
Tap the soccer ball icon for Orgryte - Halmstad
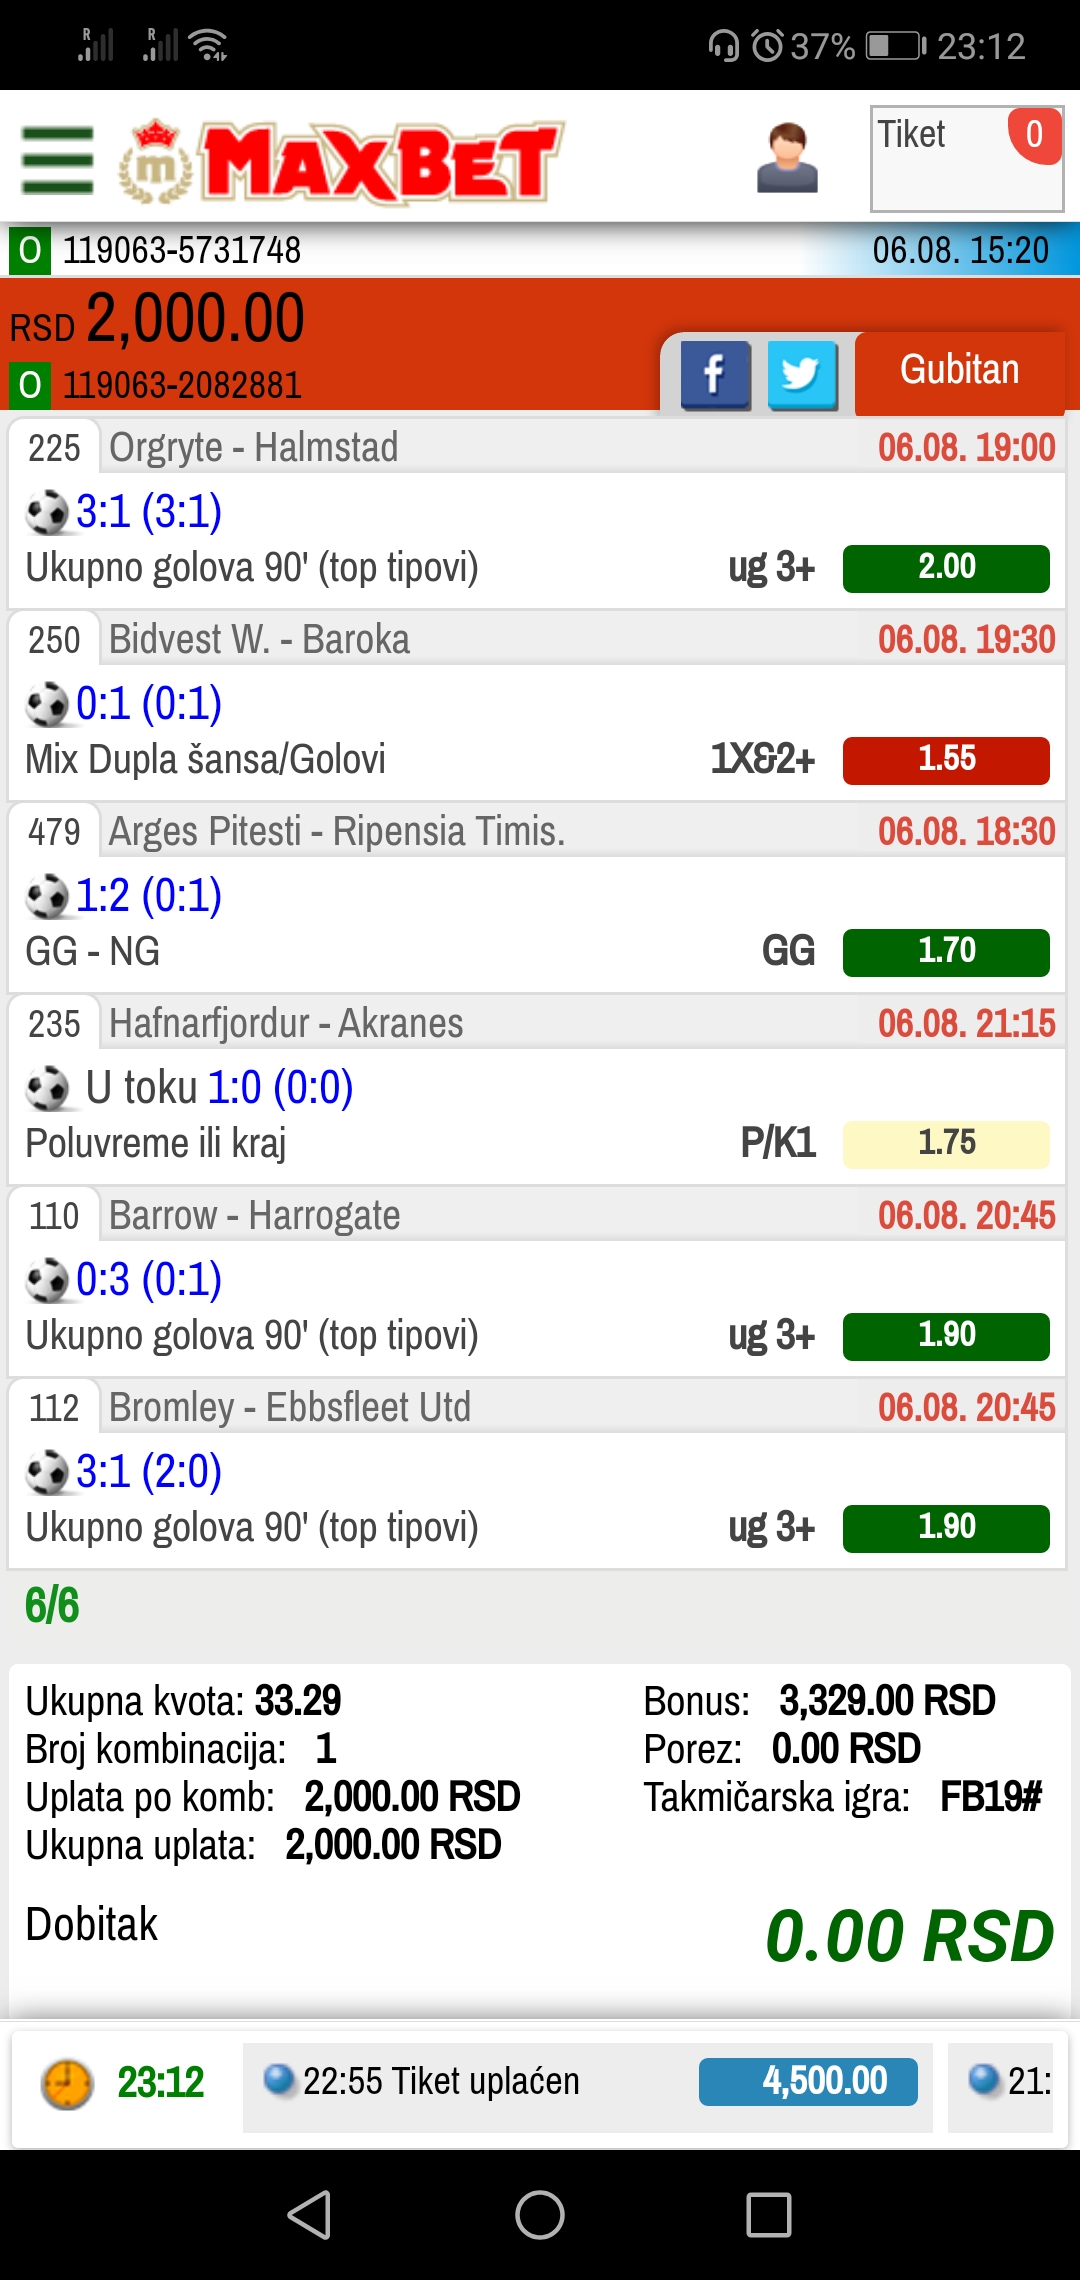(x=47, y=513)
